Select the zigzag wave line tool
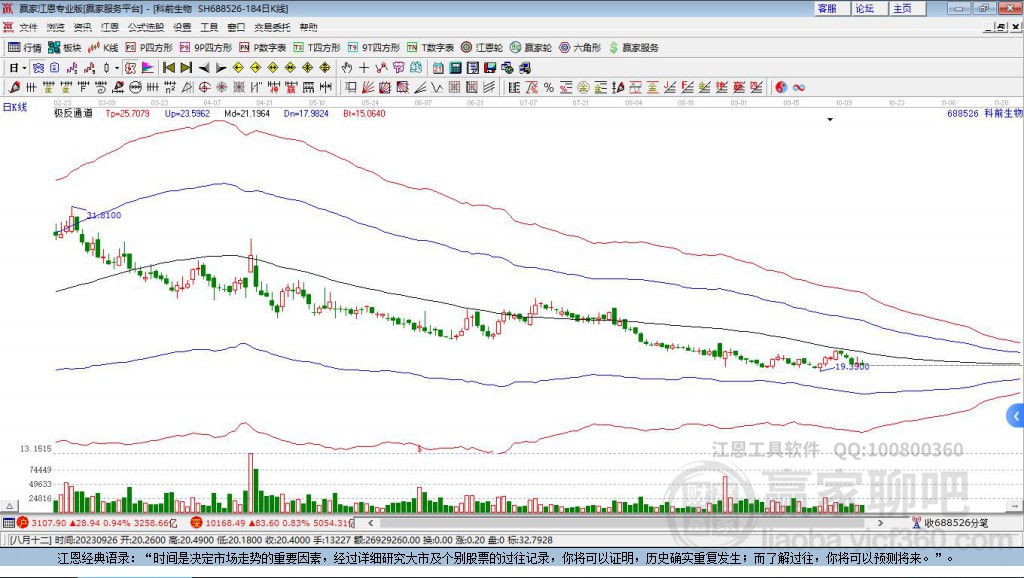Image resolution: width=1024 pixels, height=578 pixels. (x=436, y=88)
